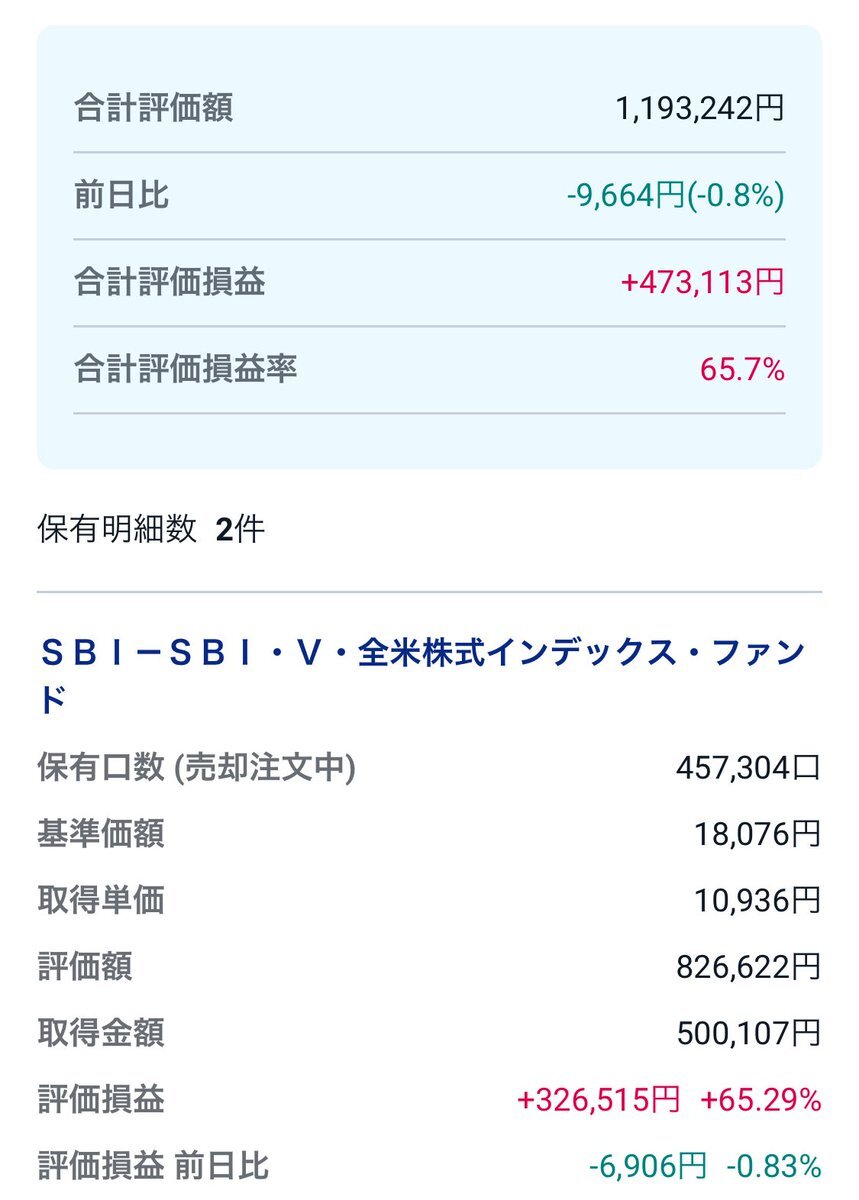859x1200 pixels.
Task: Click the 457,304口 units held value
Action: point(748,768)
